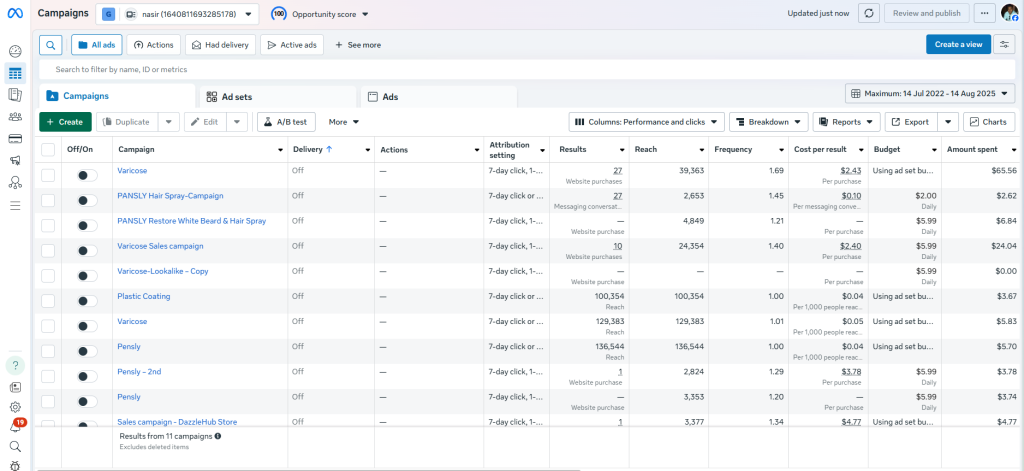This screenshot has height=471, width=1024.
Task: Open Events Manager icon in sidebar
Action: pos(15,183)
